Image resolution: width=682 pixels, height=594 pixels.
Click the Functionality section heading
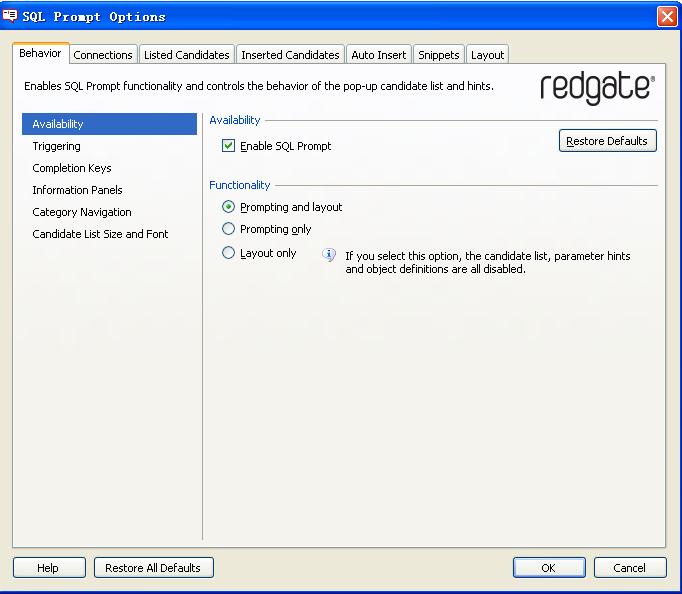pyautogui.click(x=240, y=185)
